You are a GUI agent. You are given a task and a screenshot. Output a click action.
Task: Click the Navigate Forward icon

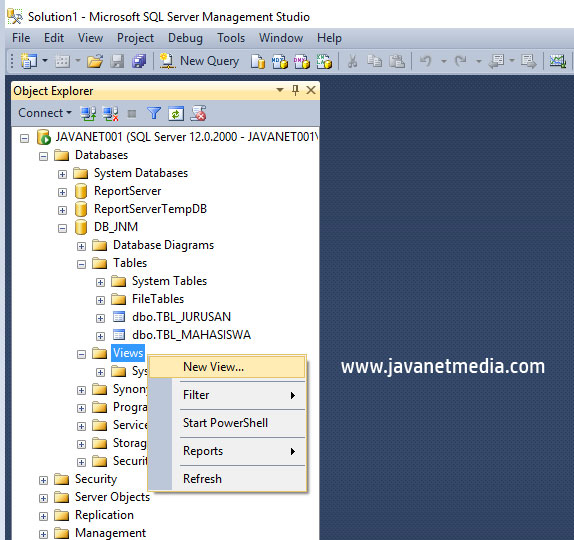click(x=529, y=61)
